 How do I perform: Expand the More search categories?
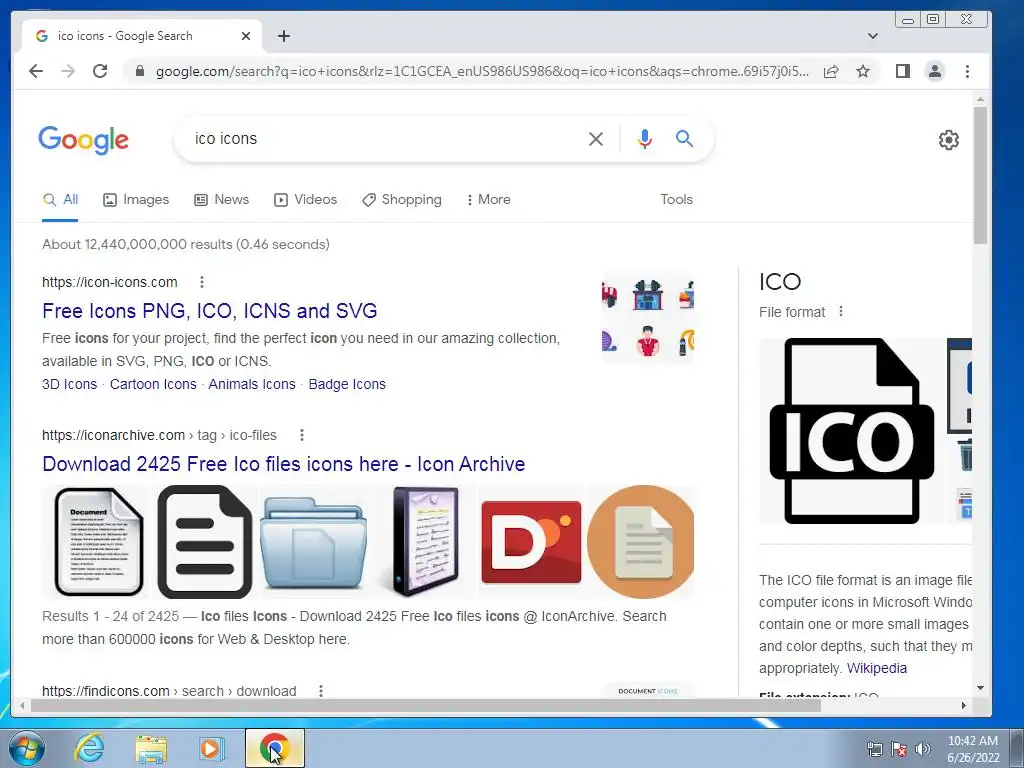coord(488,200)
